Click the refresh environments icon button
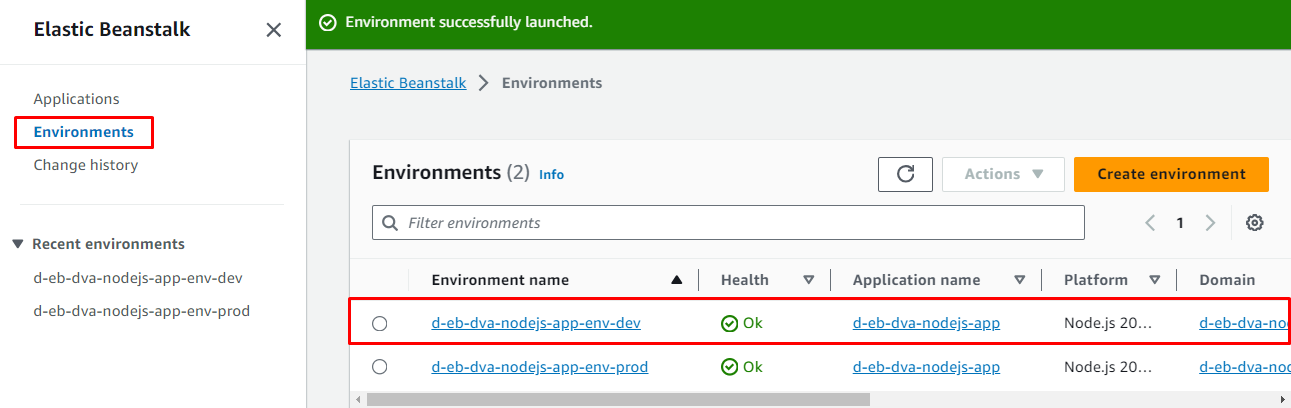This screenshot has height=408, width=1291. [905, 174]
